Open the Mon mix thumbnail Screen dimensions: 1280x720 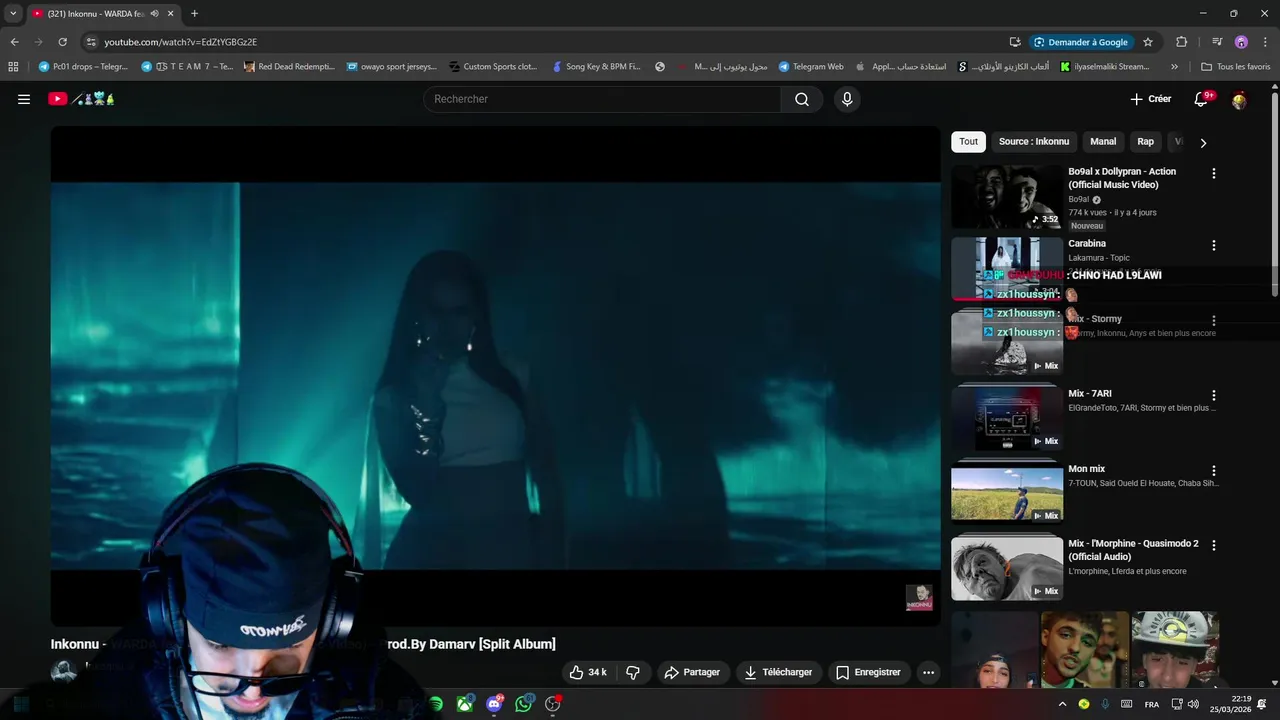(x=1007, y=491)
